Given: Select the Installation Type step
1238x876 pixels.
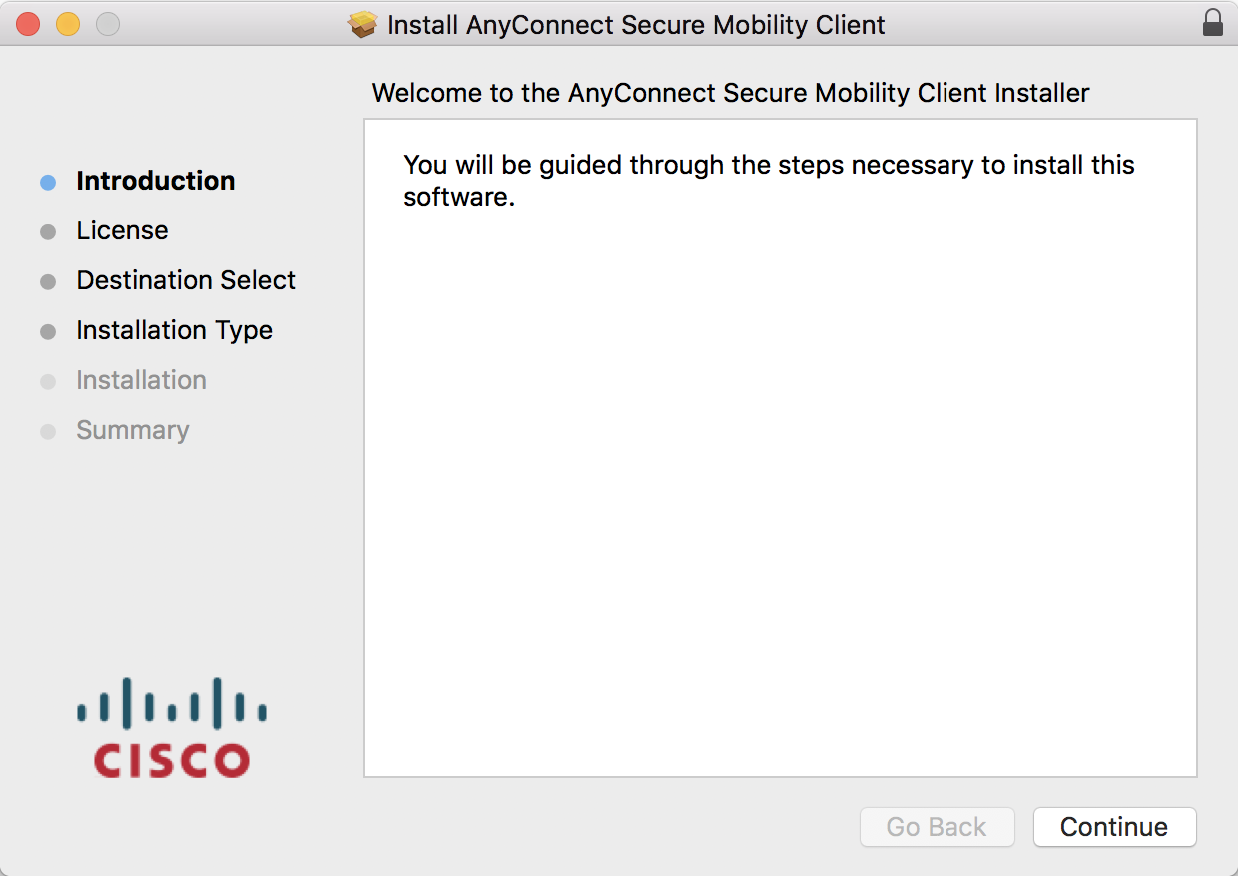Looking at the screenshot, I should pyautogui.click(x=174, y=331).
